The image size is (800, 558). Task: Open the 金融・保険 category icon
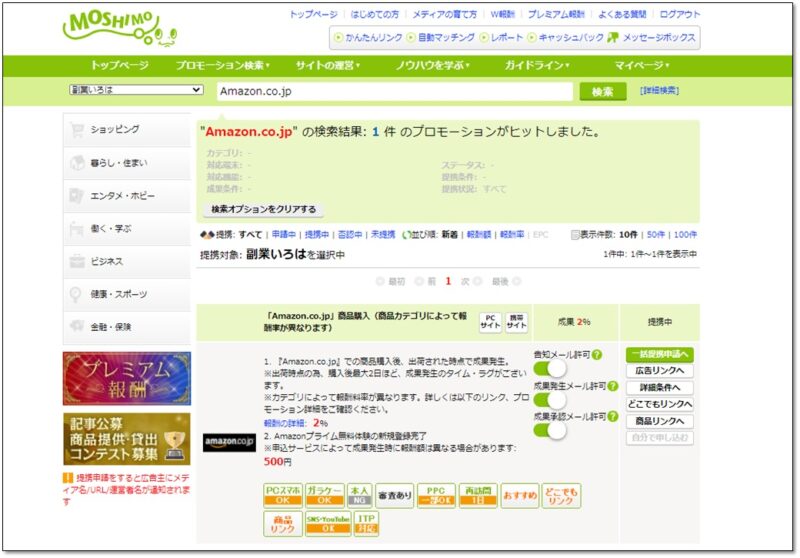(x=77, y=326)
